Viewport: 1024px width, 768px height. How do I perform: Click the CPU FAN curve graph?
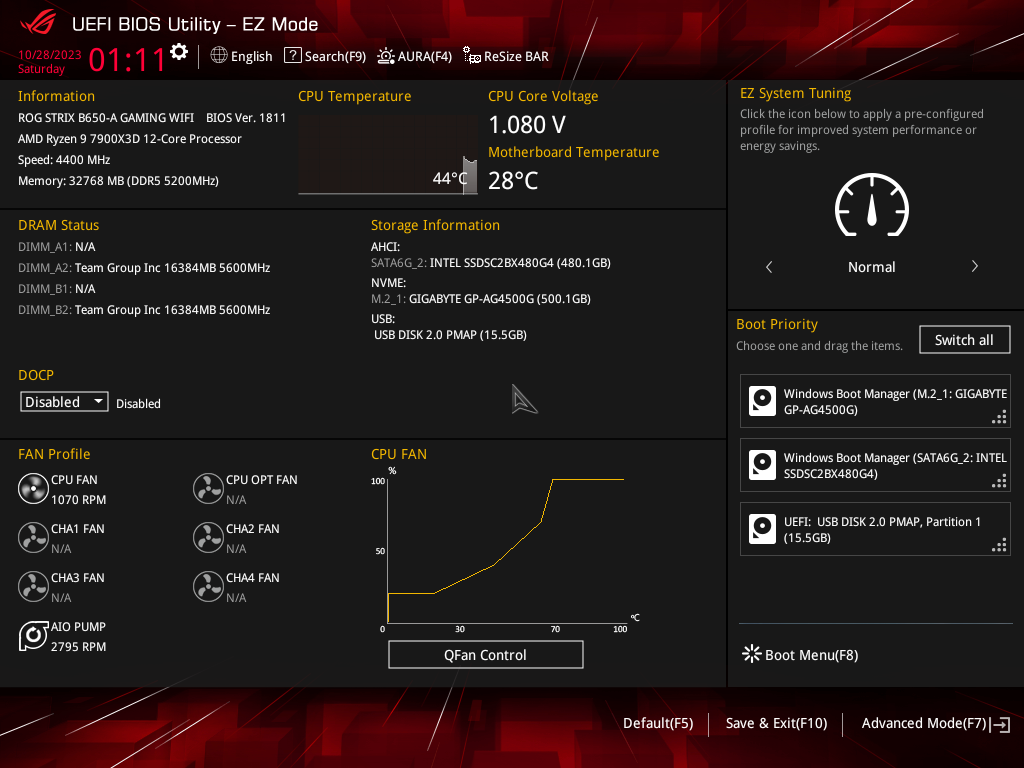(x=506, y=550)
